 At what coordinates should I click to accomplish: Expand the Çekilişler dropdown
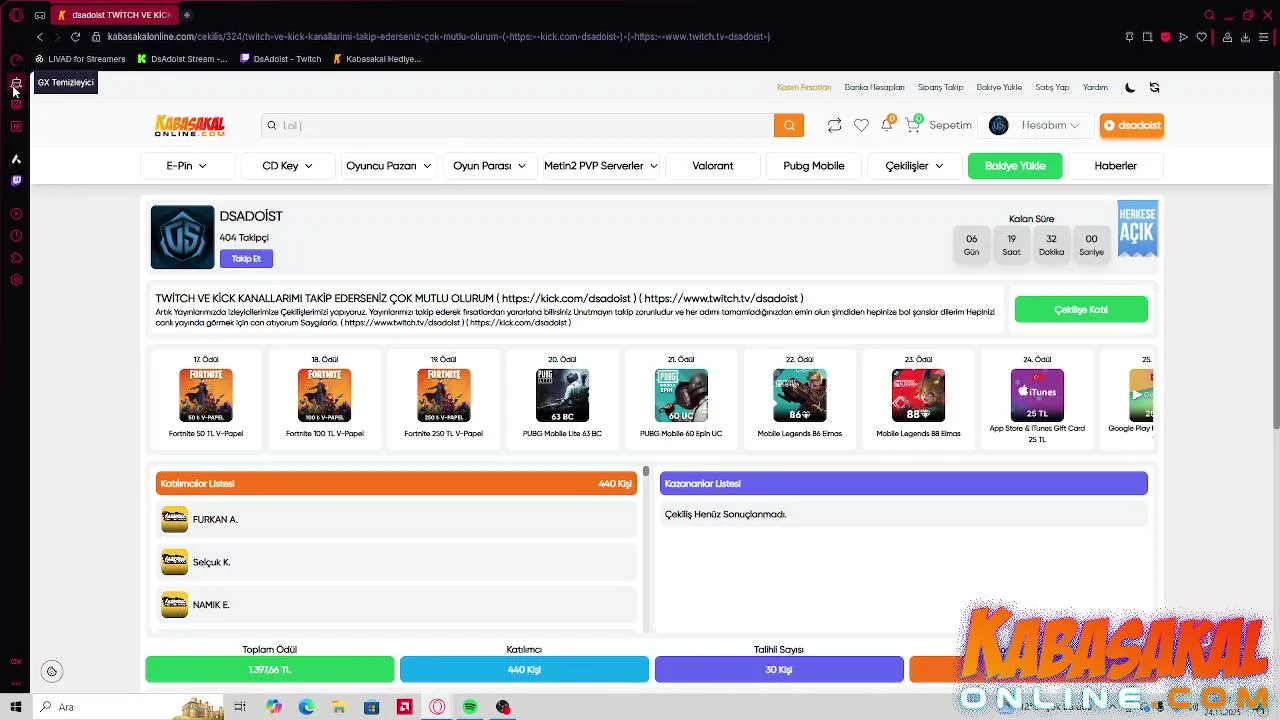[x=914, y=166]
